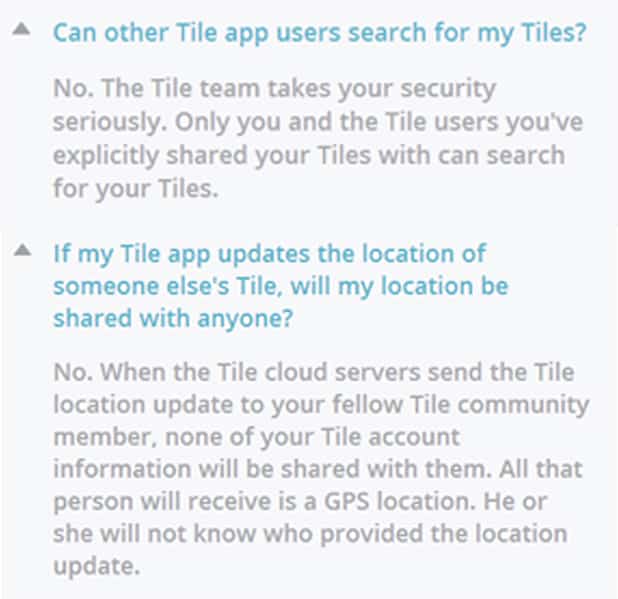Click the line starting "No. When the Tile cloud"
The width and height of the screenshot is (618, 599).
coord(313,372)
